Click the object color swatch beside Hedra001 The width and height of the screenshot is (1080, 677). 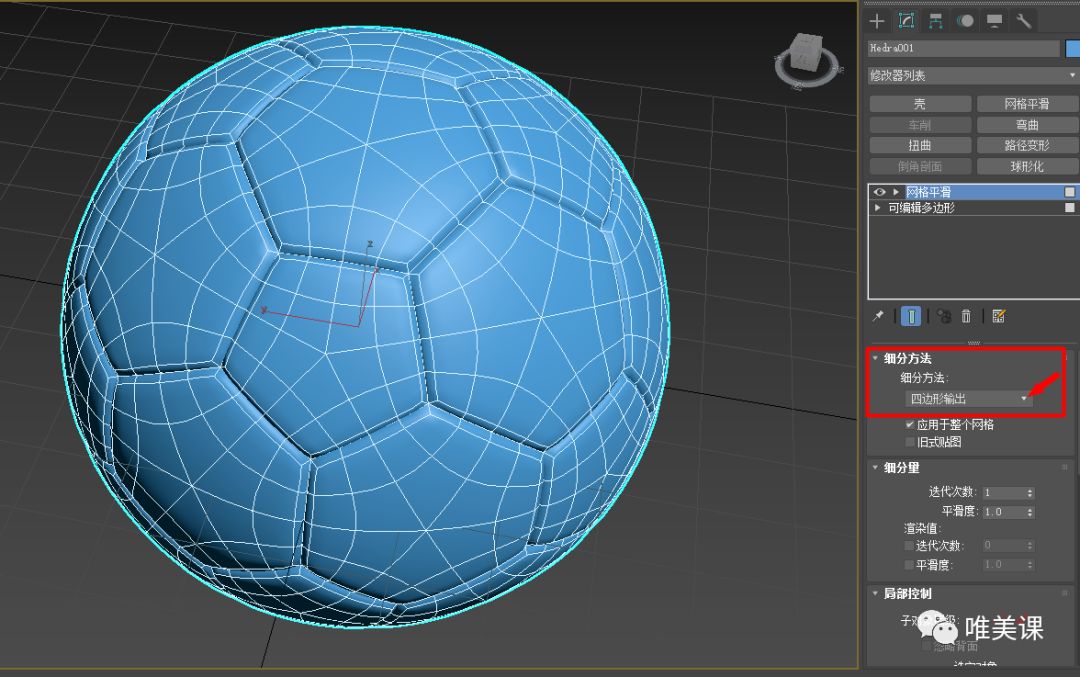point(1070,48)
